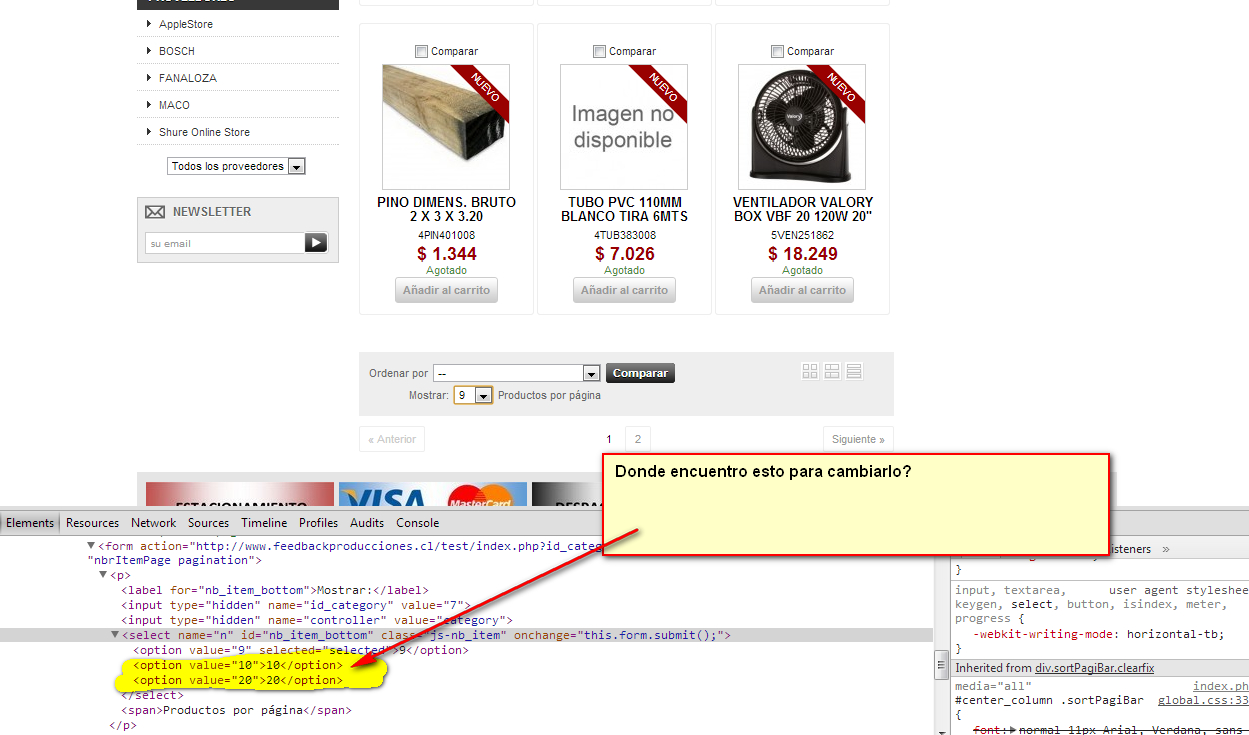Open TUBO PVC 110MM product title
Screen dimensions: 1249x735
(624, 209)
